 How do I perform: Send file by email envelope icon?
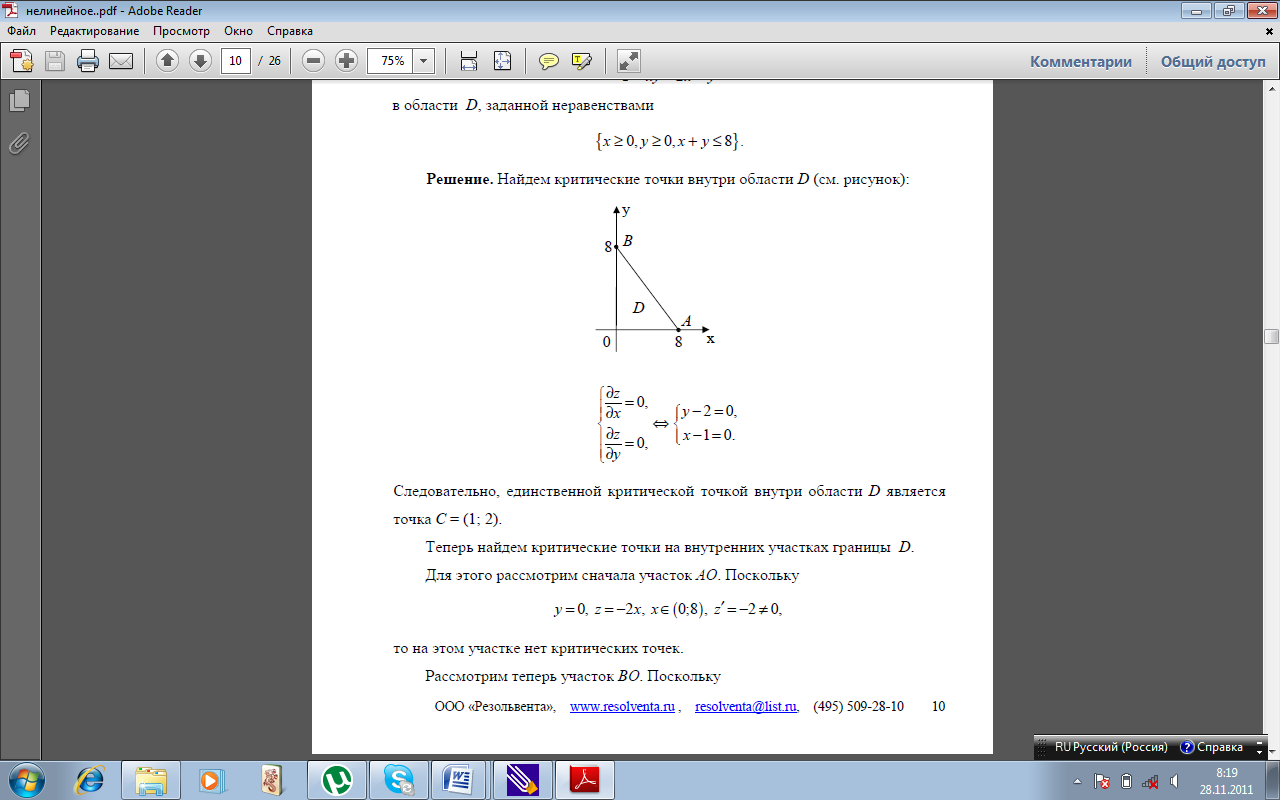tap(121, 61)
